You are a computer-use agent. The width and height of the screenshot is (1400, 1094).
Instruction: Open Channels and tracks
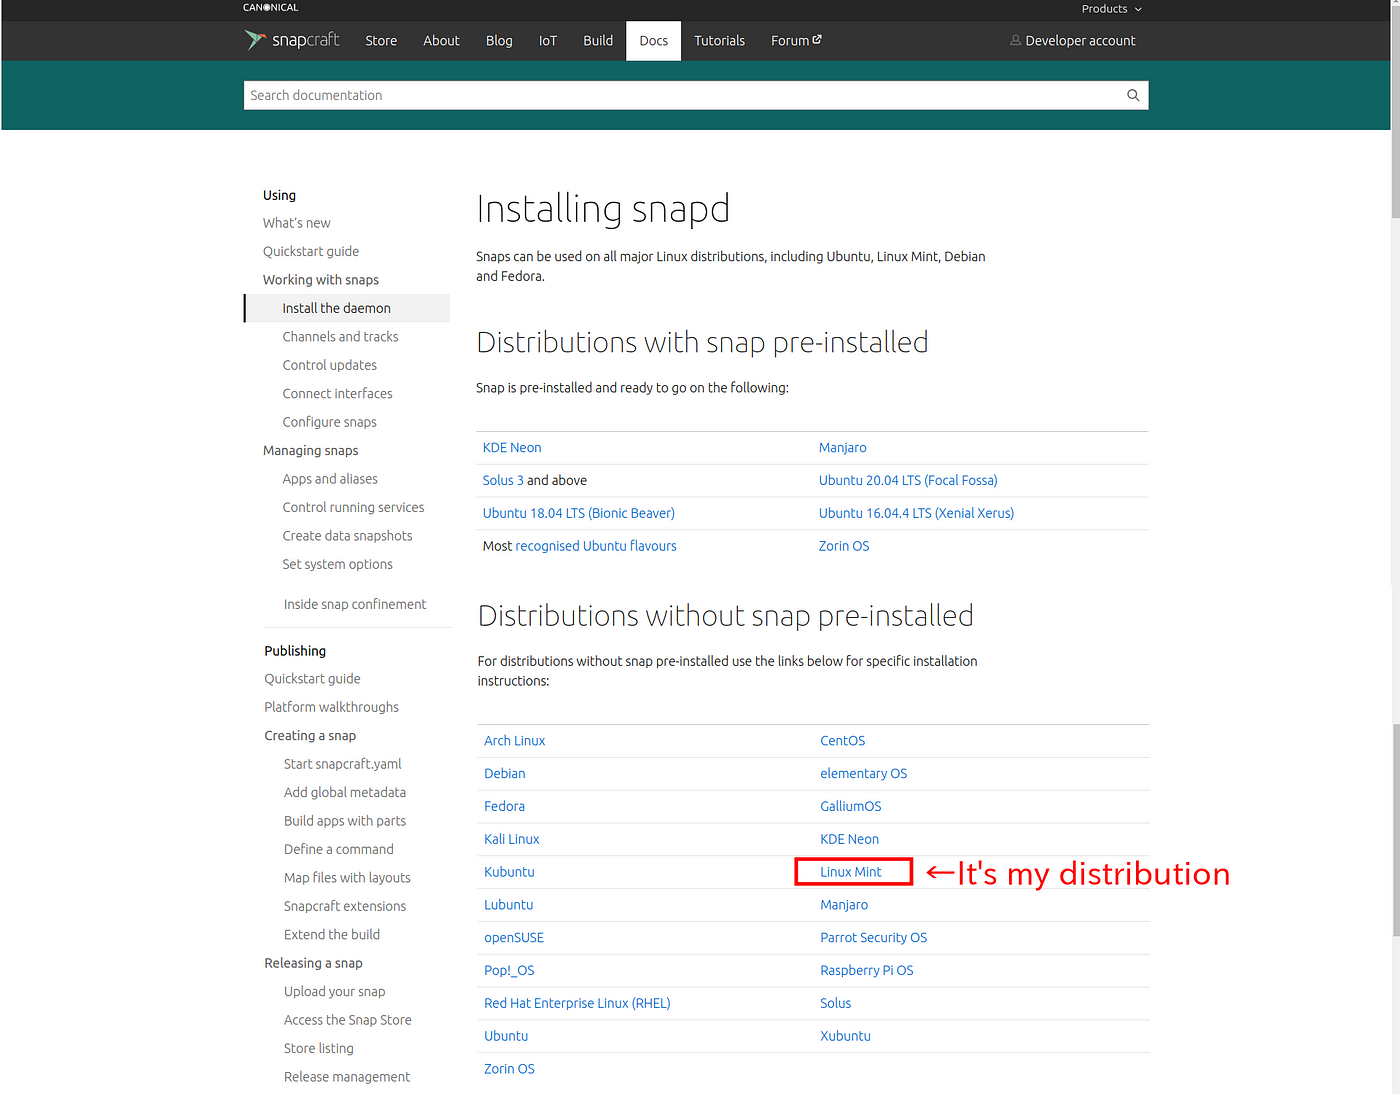340,337
